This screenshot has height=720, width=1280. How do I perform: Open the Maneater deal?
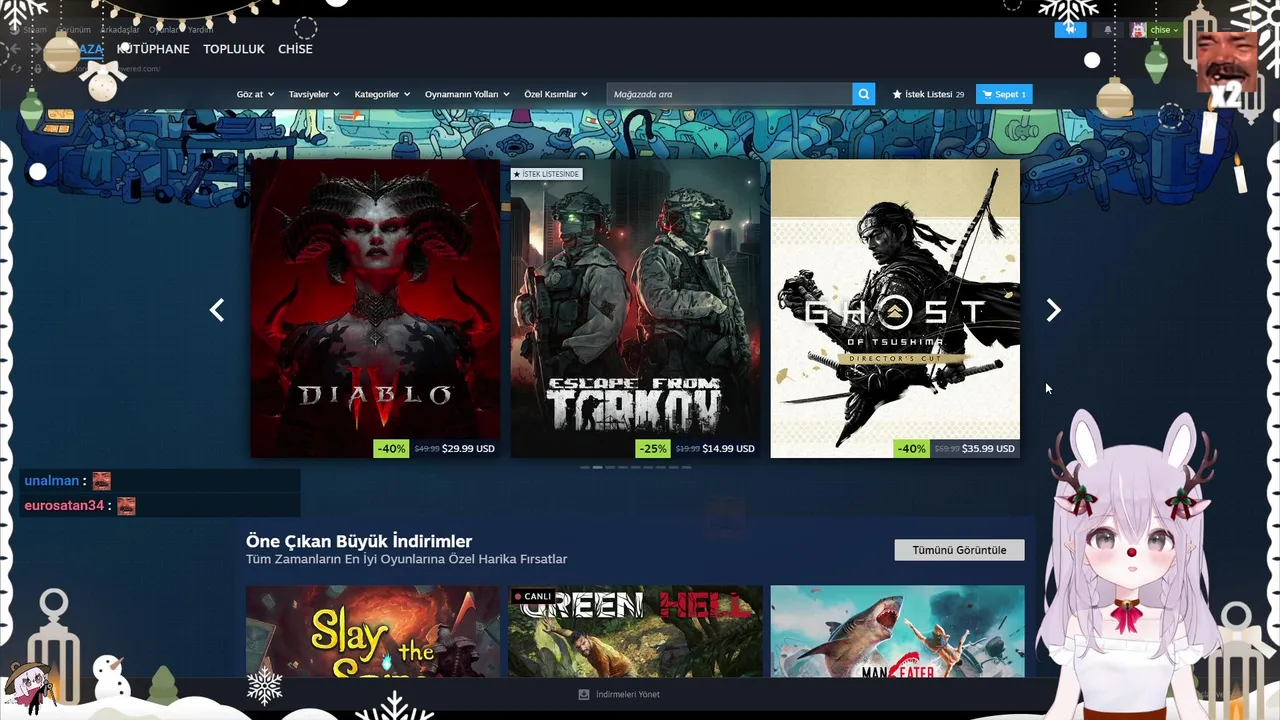(897, 632)
